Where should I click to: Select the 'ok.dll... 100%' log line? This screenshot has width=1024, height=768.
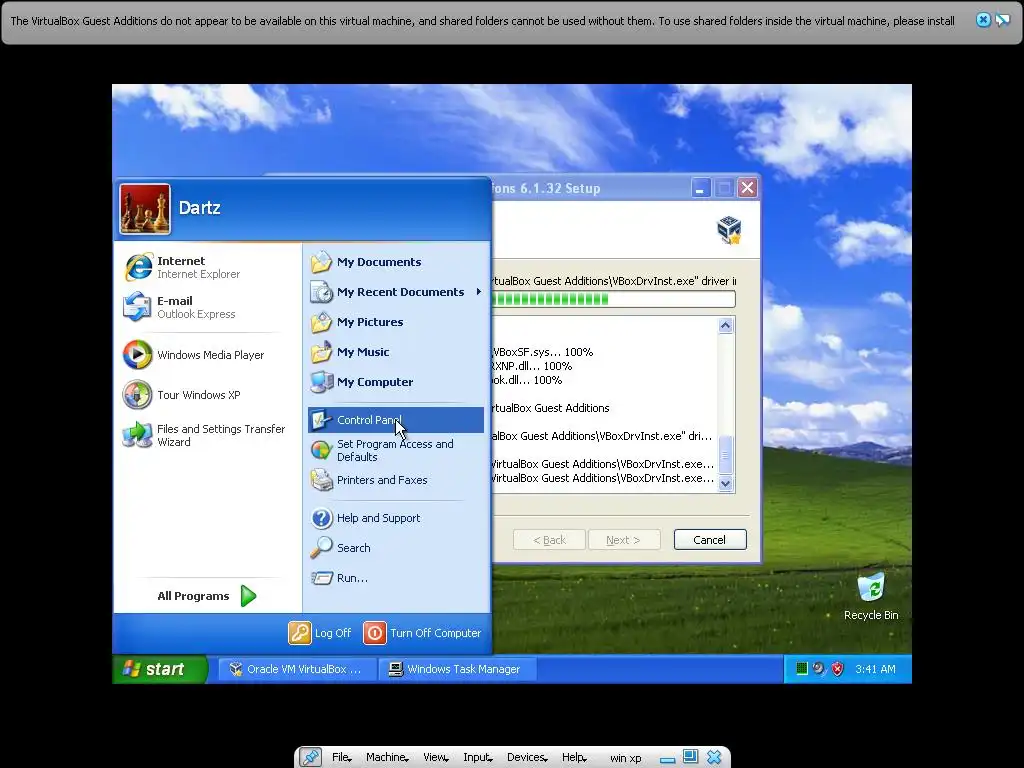click(527, 380)
